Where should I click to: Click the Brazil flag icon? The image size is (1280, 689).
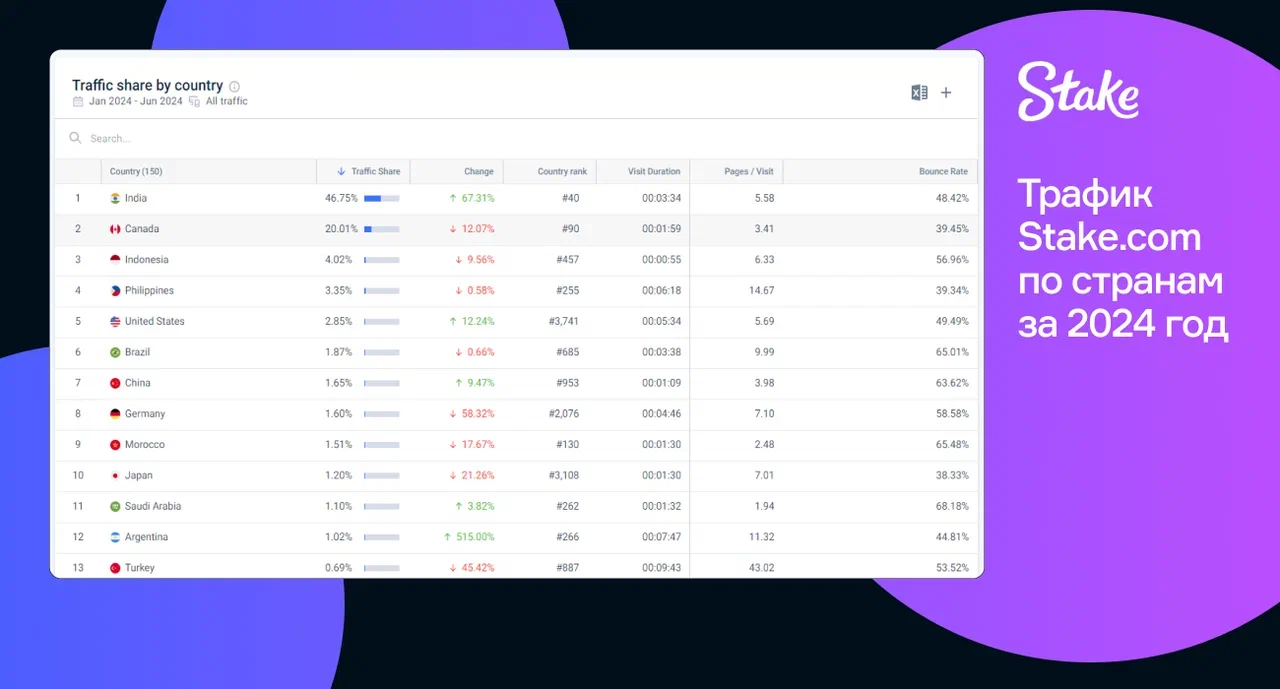115,353
